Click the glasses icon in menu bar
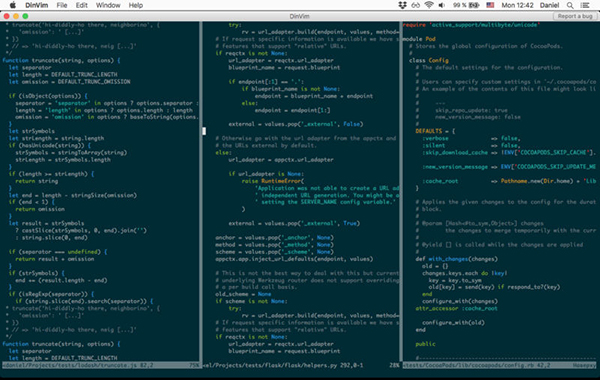Image resolution: width=600 pixels, height=380 pixels. pyautogui.click(x=416, y=5)
